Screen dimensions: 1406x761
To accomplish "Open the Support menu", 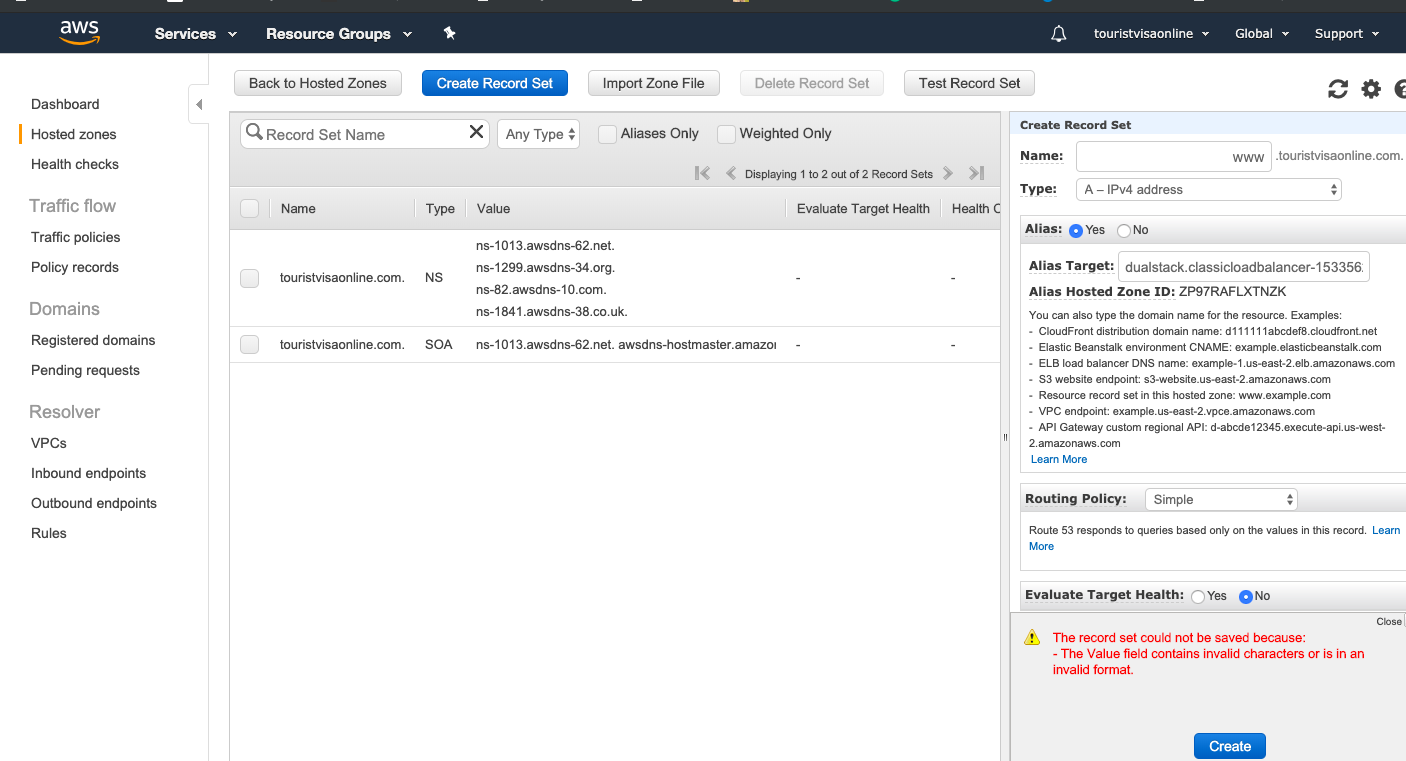I will (1347, 34).
